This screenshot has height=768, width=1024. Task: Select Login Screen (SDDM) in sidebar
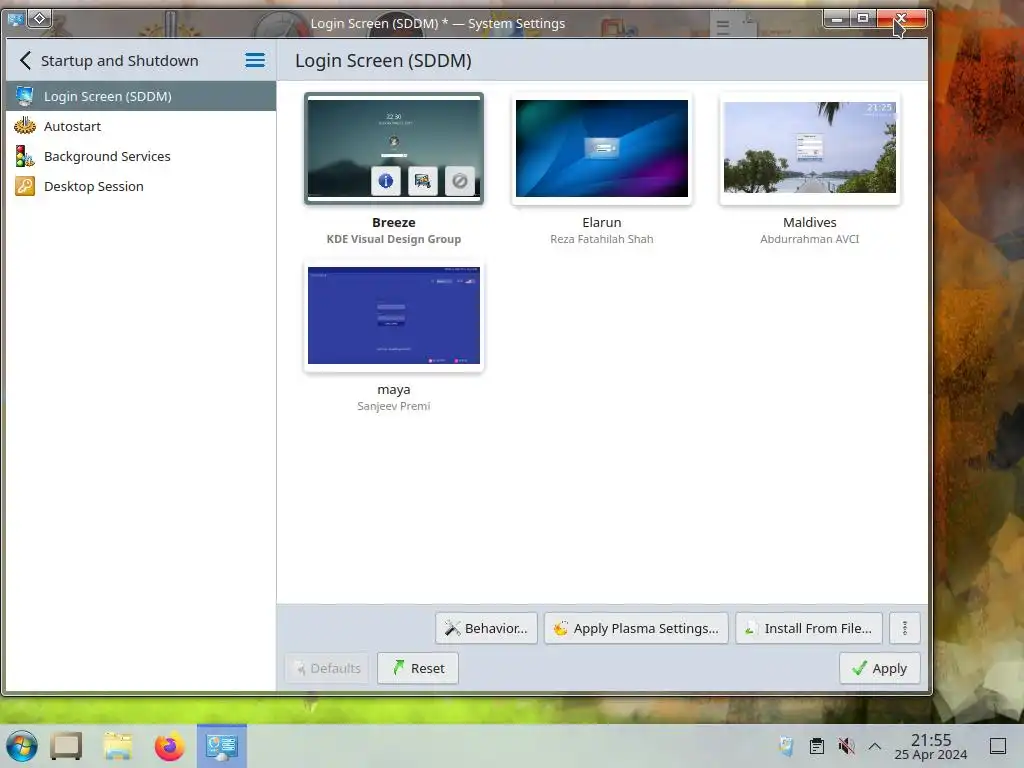tap(140, 96)
